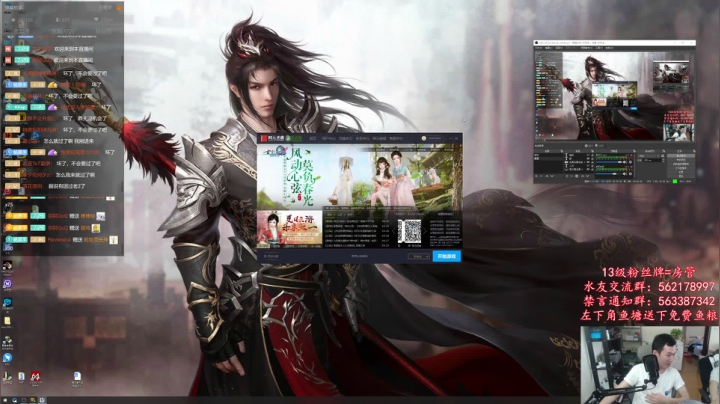Open settings gear of second OBS mixer channel
720x404 pixels.
[x=630, y=174]
